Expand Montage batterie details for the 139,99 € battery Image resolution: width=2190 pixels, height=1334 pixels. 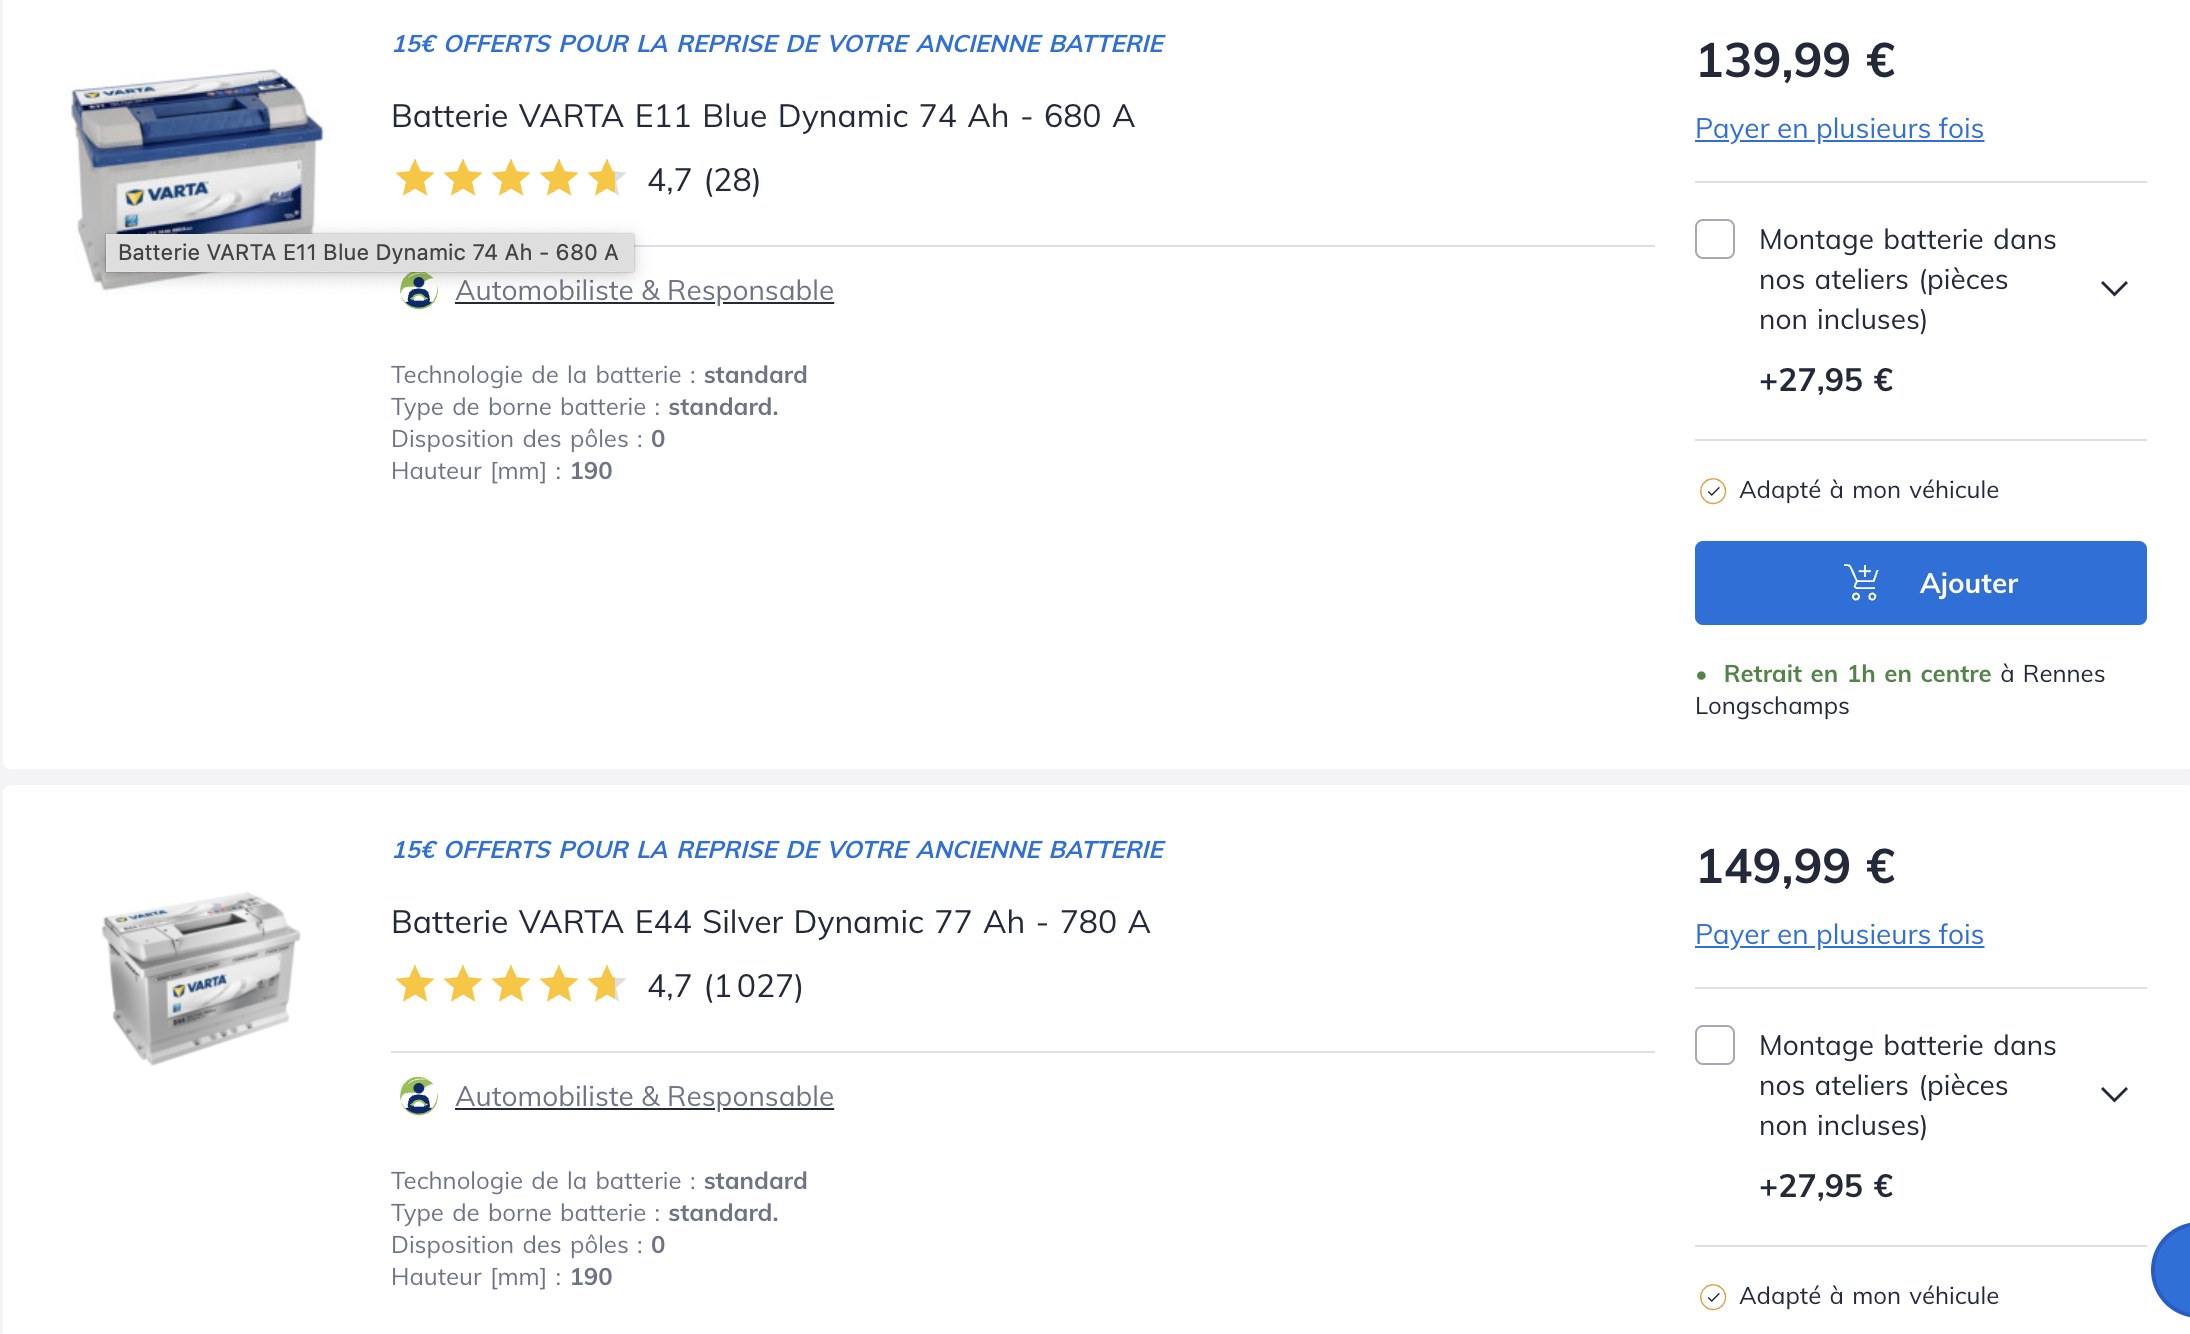2114,289
